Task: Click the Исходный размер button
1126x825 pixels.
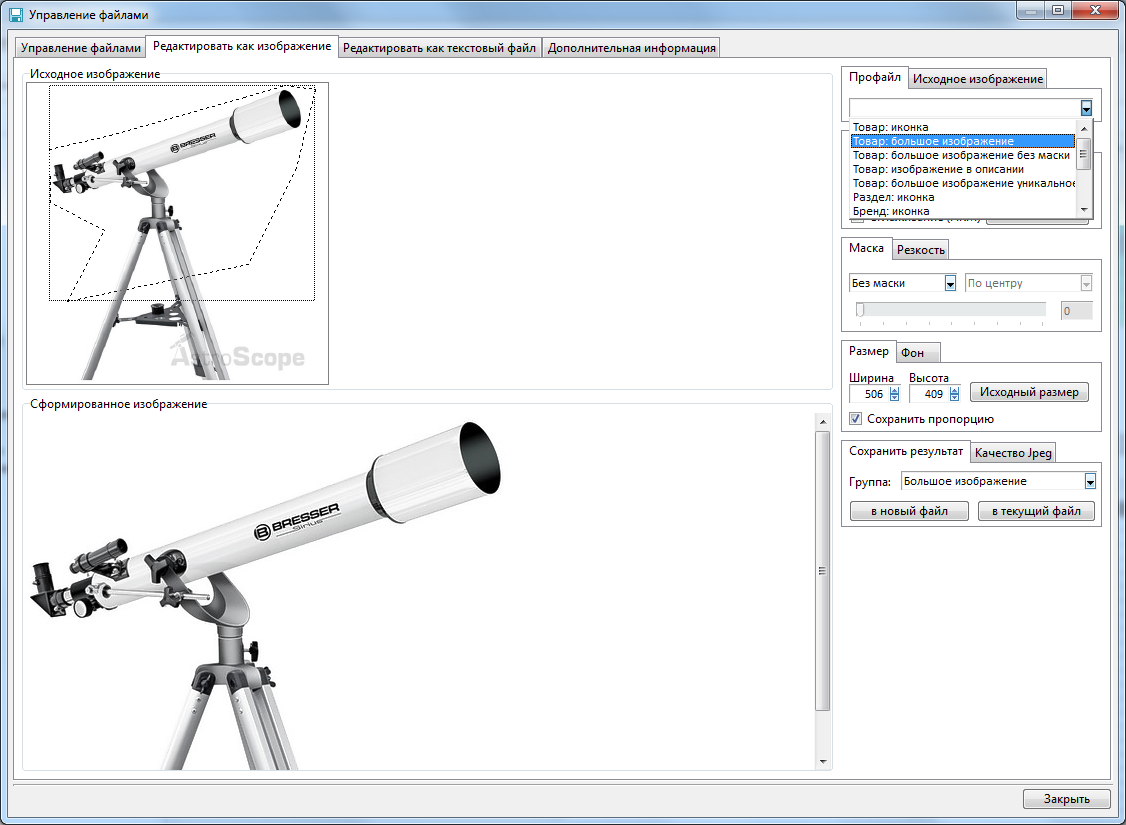Action: pyautogui.click(x=1029, y=392)
